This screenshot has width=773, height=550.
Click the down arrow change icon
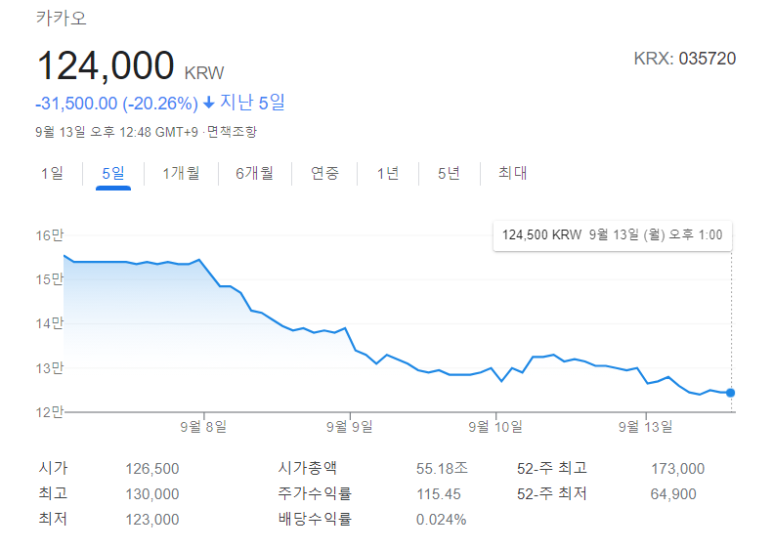click(209, 103)
